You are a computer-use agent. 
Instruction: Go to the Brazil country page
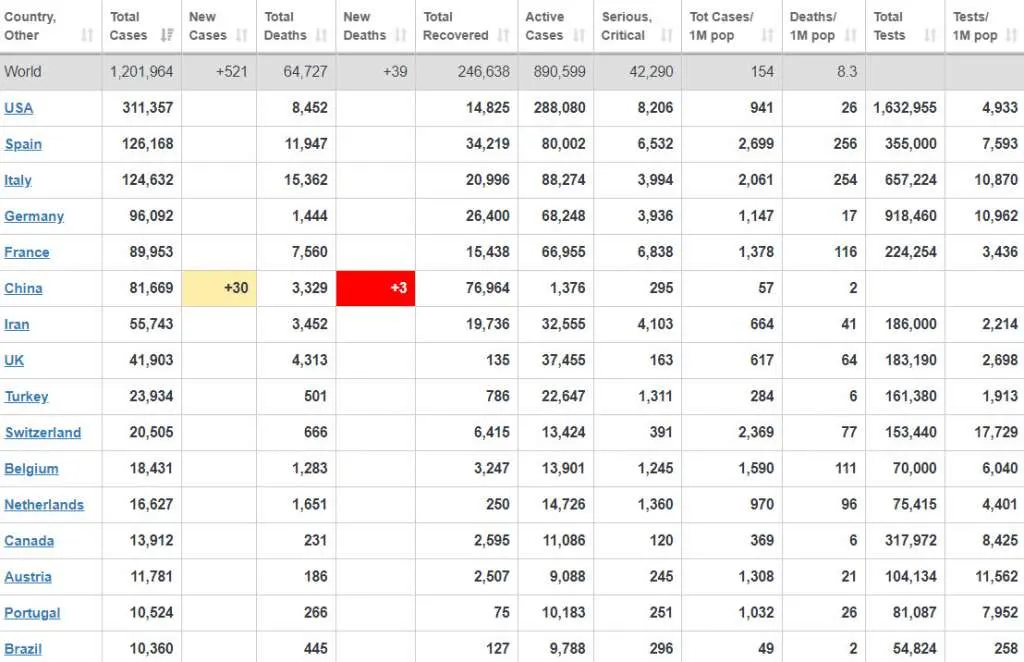[x=23, y=649]
